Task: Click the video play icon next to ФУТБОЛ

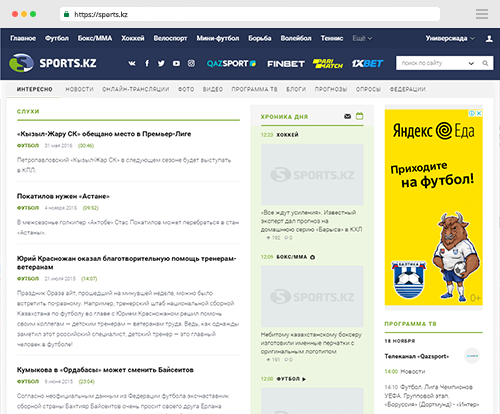Action: click(x=304, y=379)
